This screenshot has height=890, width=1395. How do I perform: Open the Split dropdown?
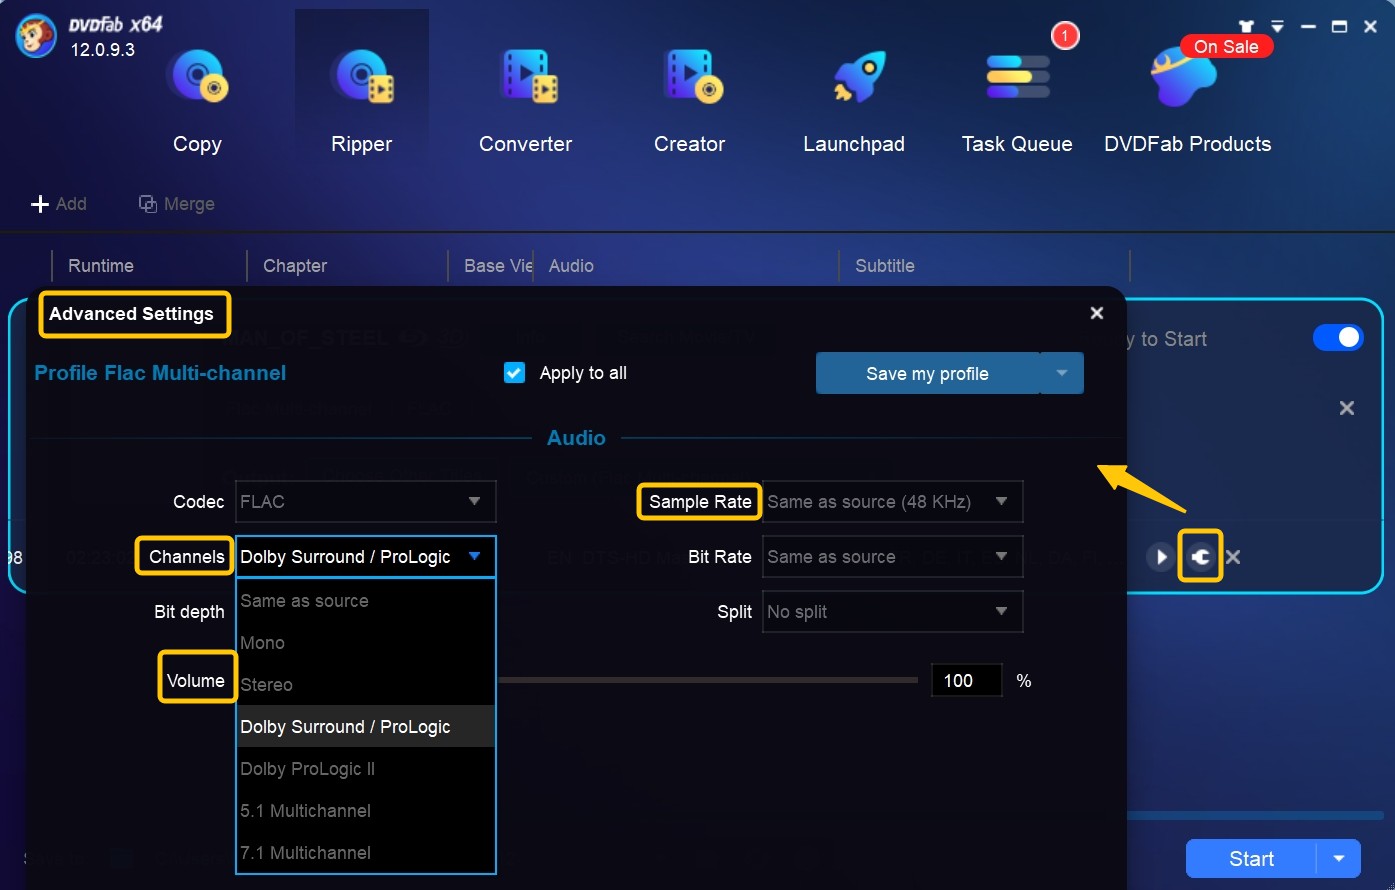892,612
